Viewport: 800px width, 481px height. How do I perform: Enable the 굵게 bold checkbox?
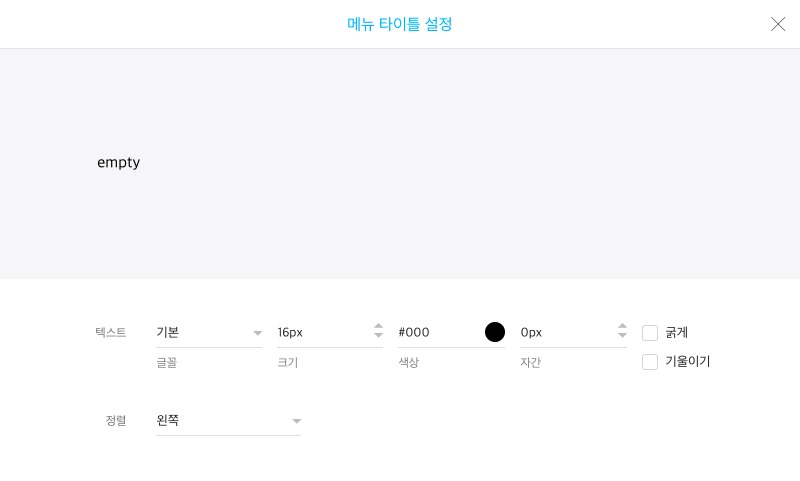tap(649, 333)
